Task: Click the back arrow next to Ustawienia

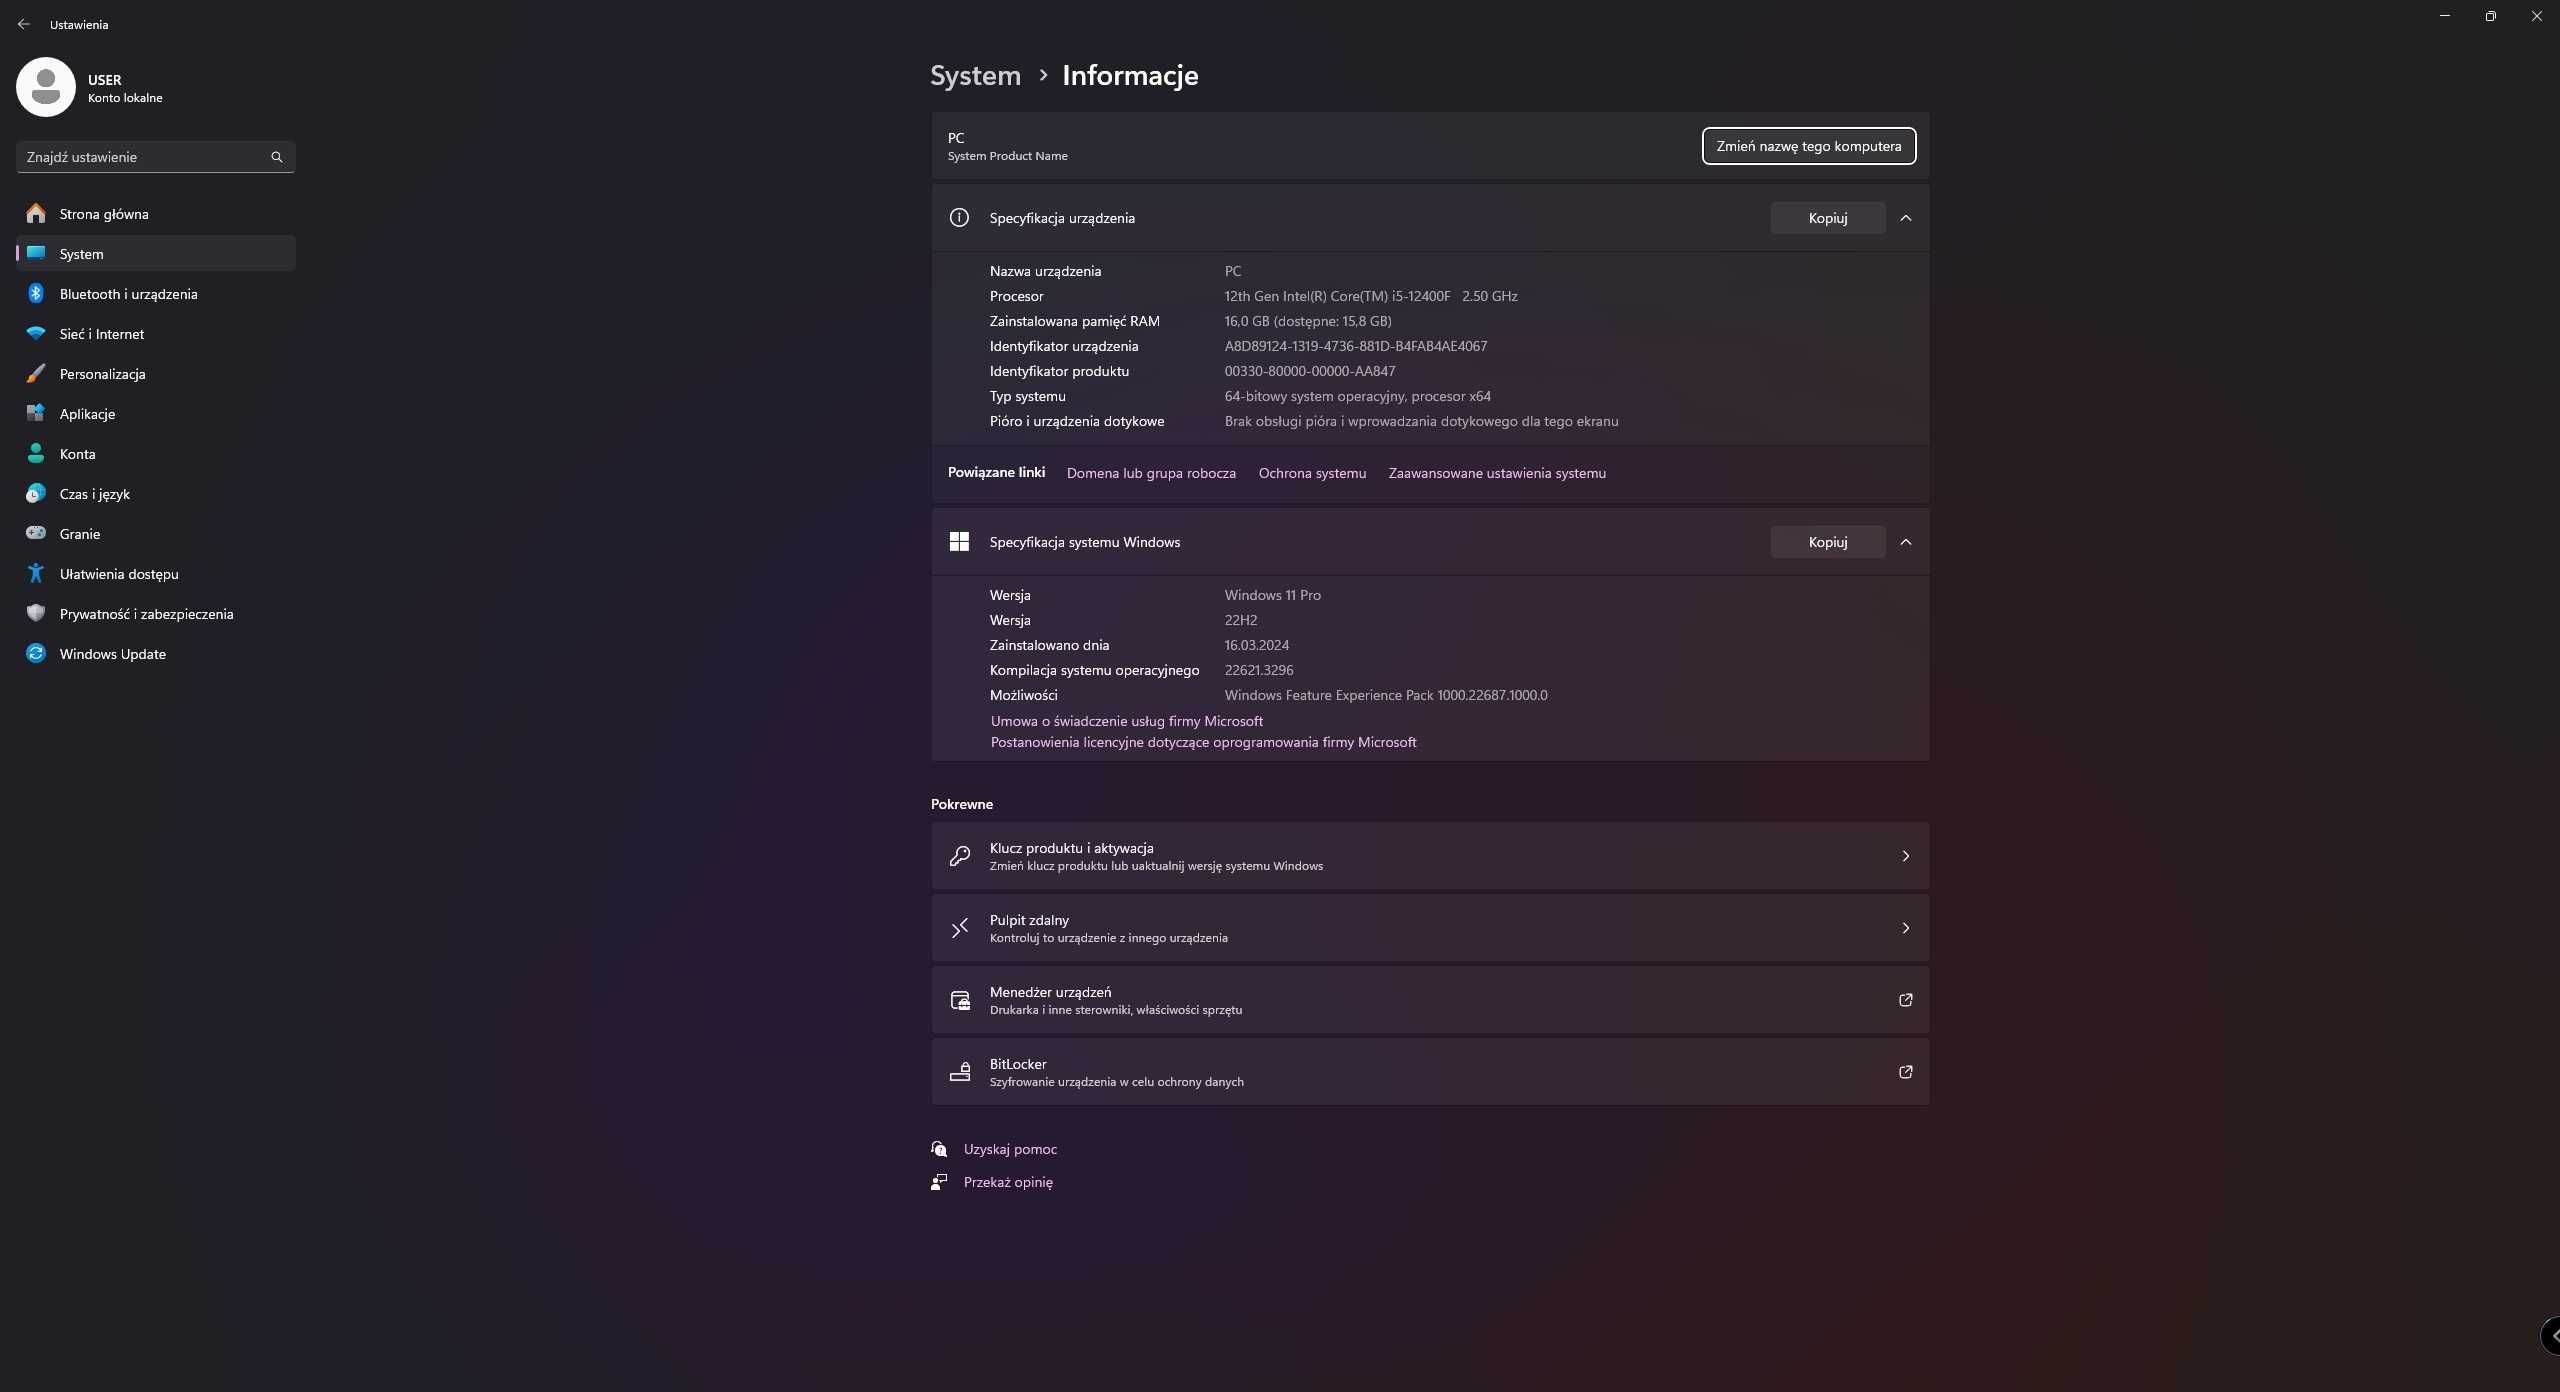Action: [x=23, y=24]
